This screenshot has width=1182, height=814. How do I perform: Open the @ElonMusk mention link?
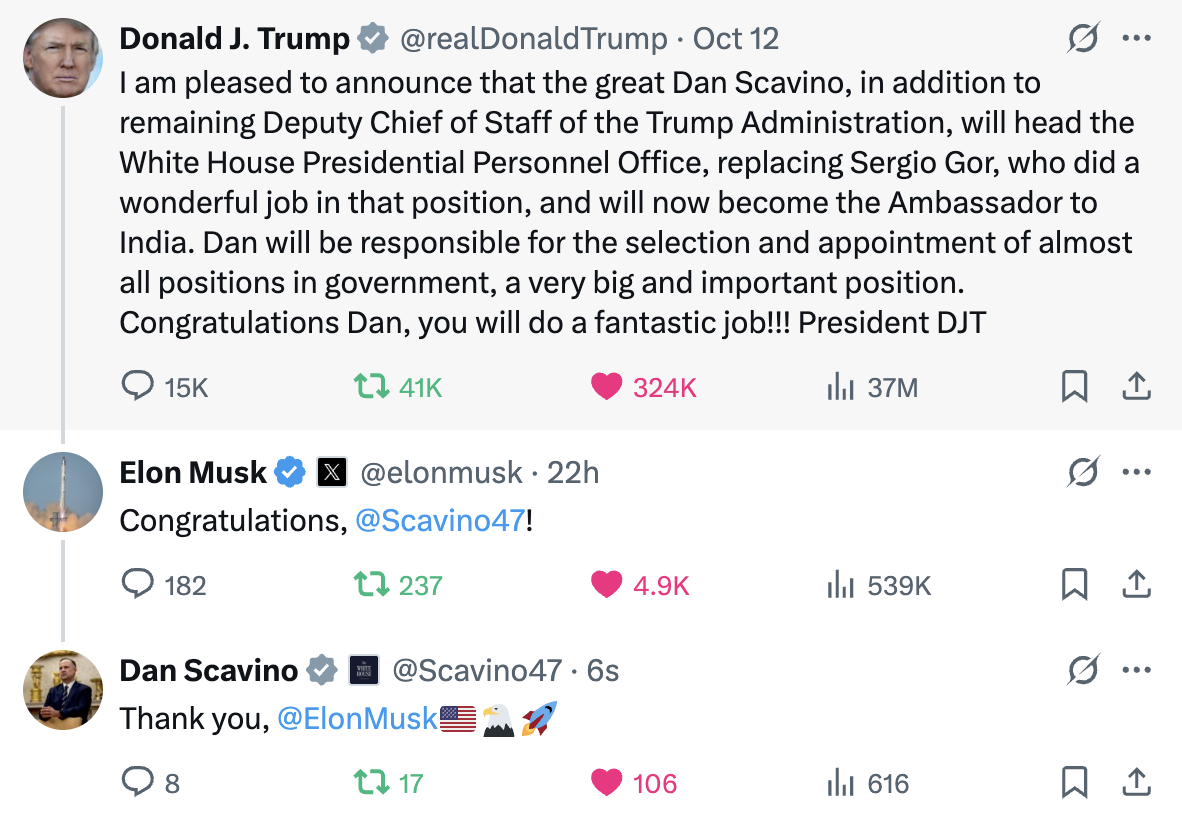point(357,718)
